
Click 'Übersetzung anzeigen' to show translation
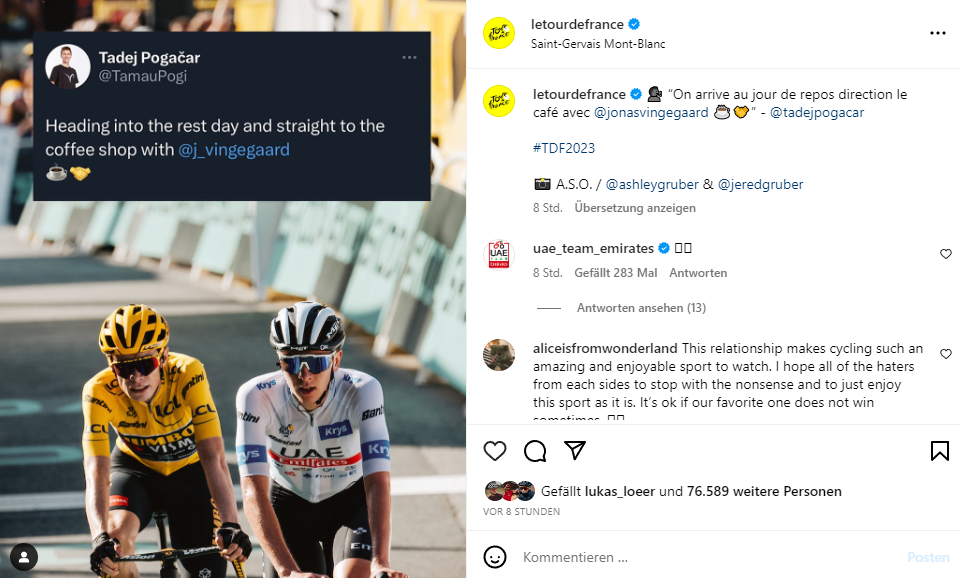click(x=635, y=208)
